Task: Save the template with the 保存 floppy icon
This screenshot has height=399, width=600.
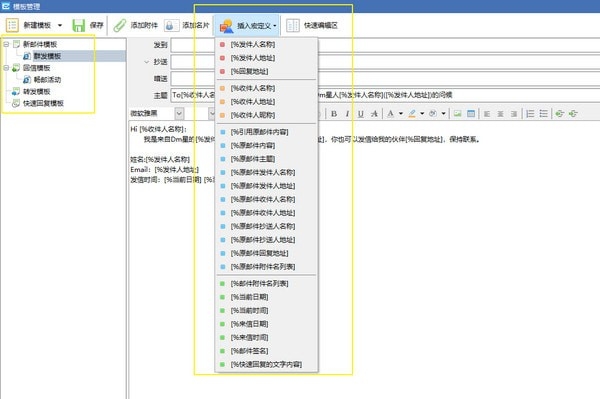Action: tap(79, 25)
